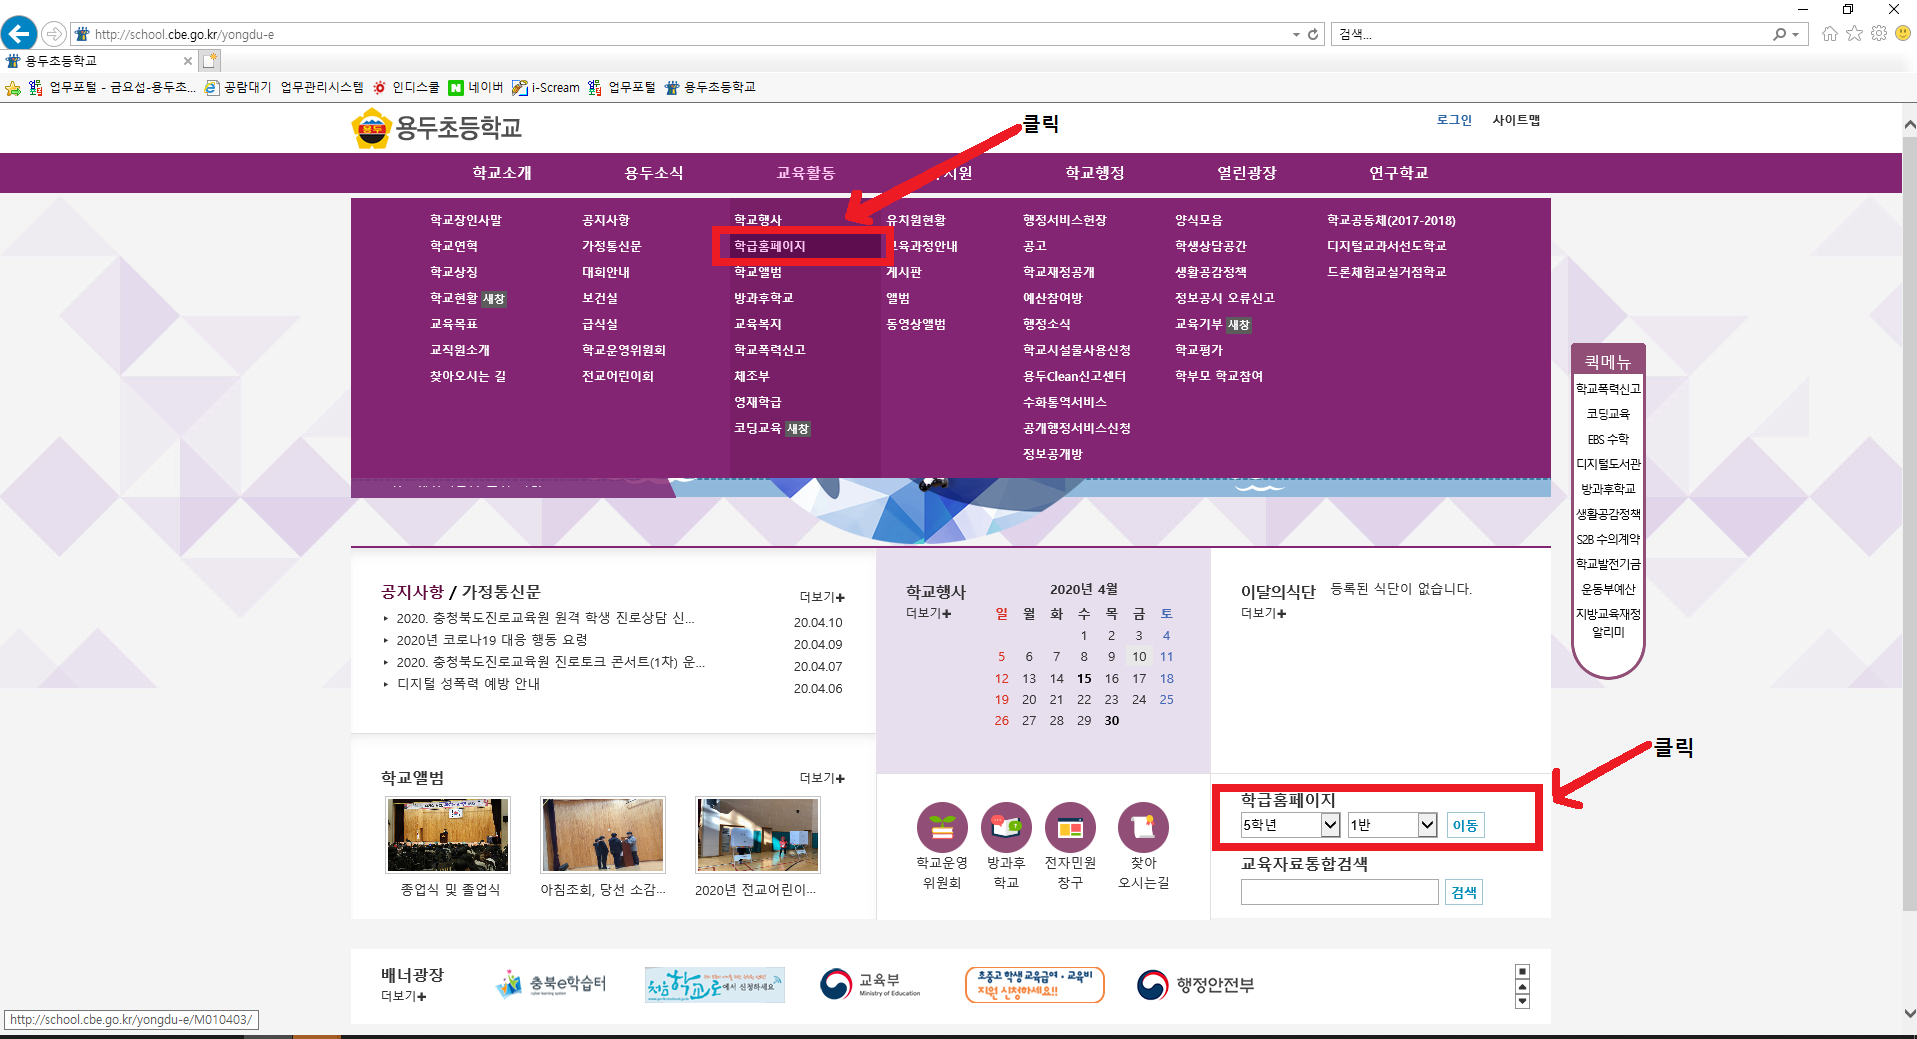1917x1039 pixels.
Task: Click the 학교운영위원회 round icon
Action: (x=942, y=828)
